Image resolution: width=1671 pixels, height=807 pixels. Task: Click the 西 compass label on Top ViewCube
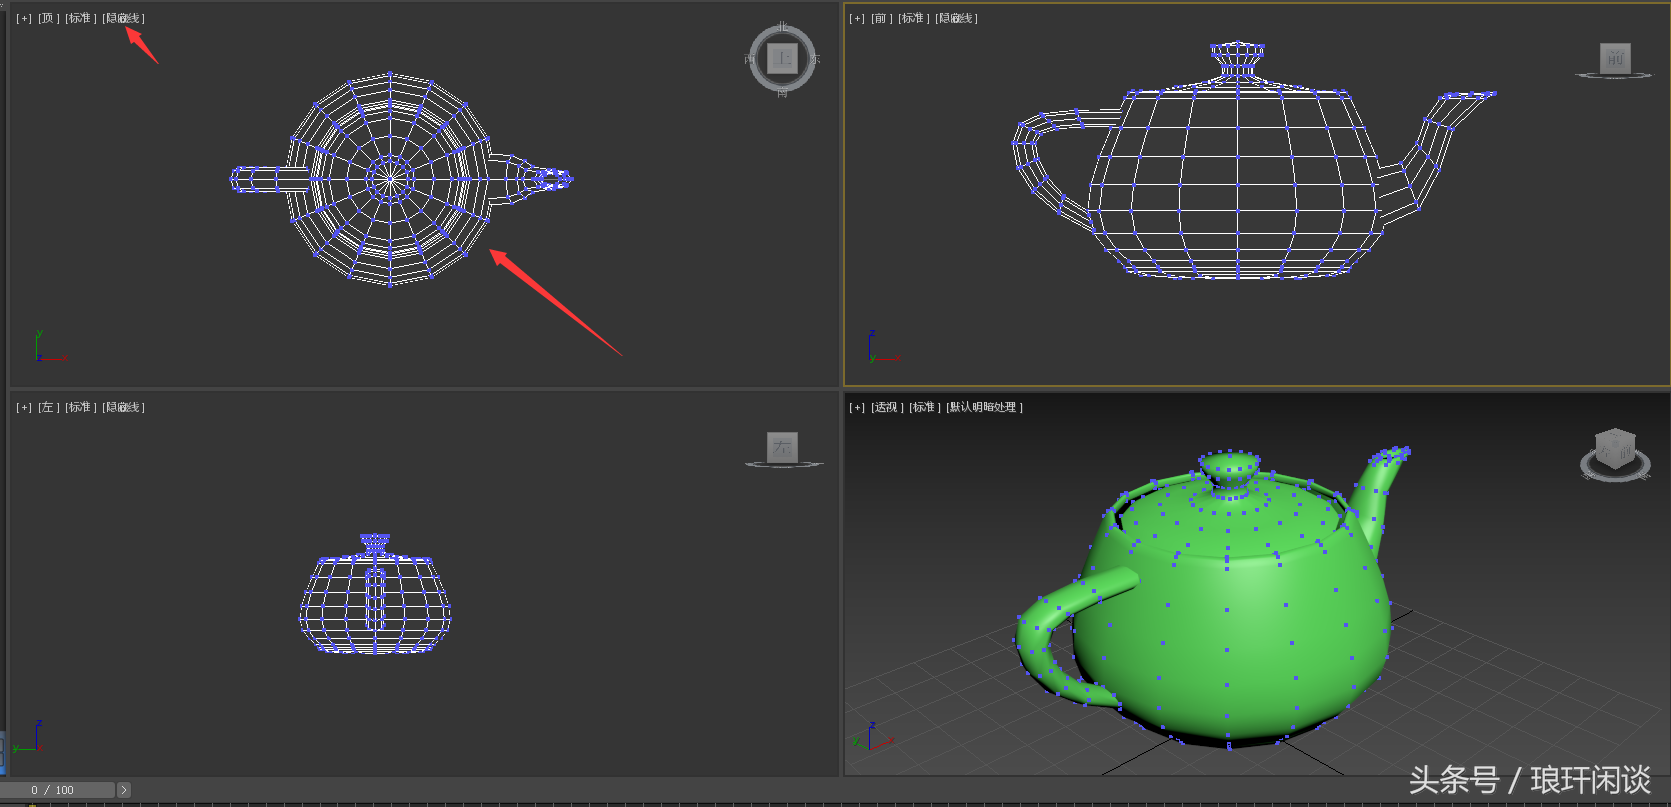(x=749, y=59)
